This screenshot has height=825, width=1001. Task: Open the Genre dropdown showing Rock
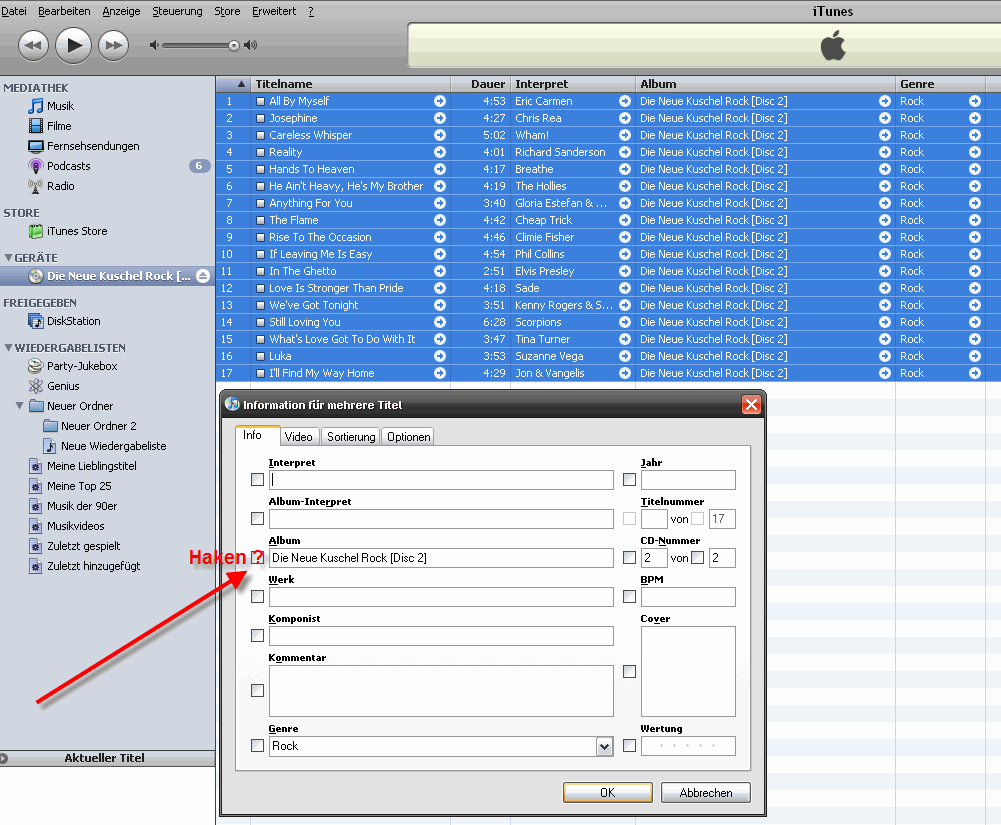pos(605,746)
